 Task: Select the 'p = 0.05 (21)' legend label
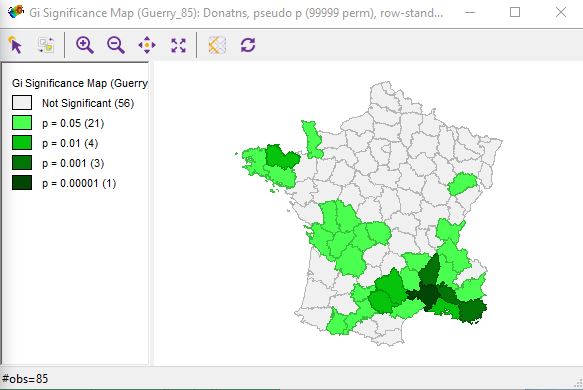(x=73, y=123)
